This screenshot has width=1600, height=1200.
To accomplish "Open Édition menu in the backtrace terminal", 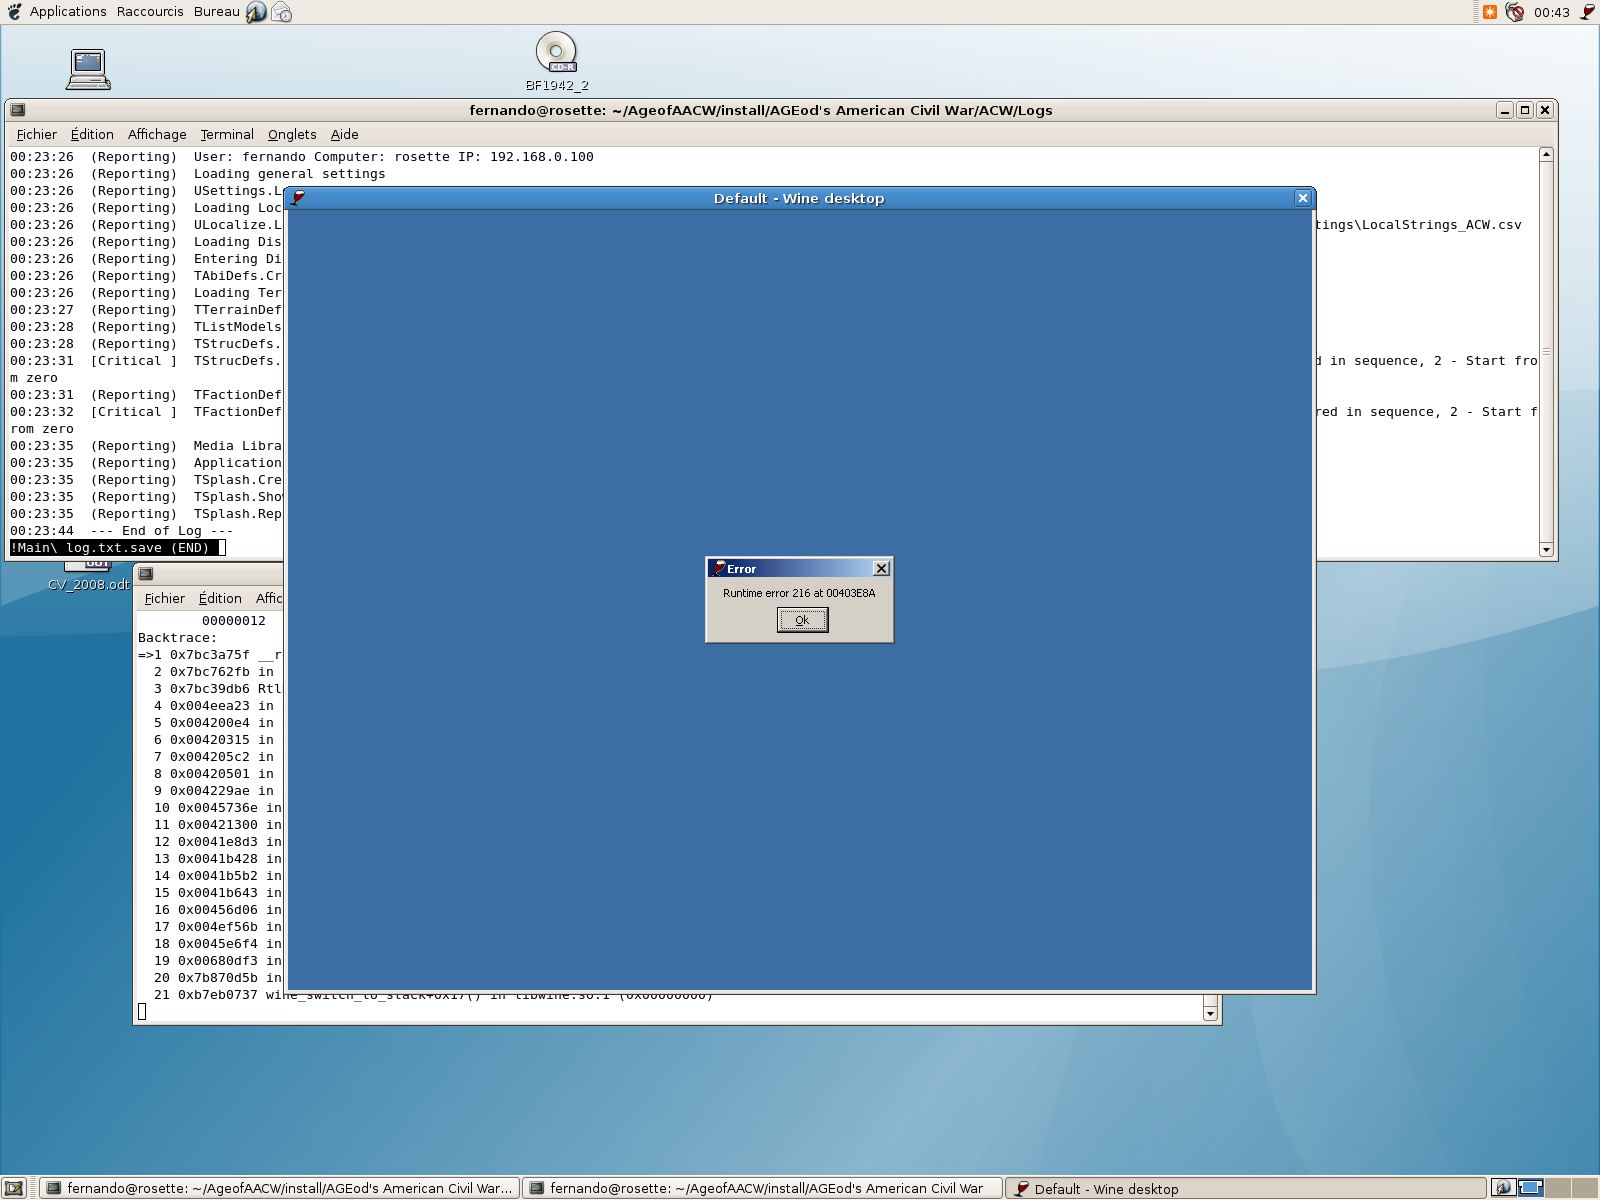I will (220, 599).
